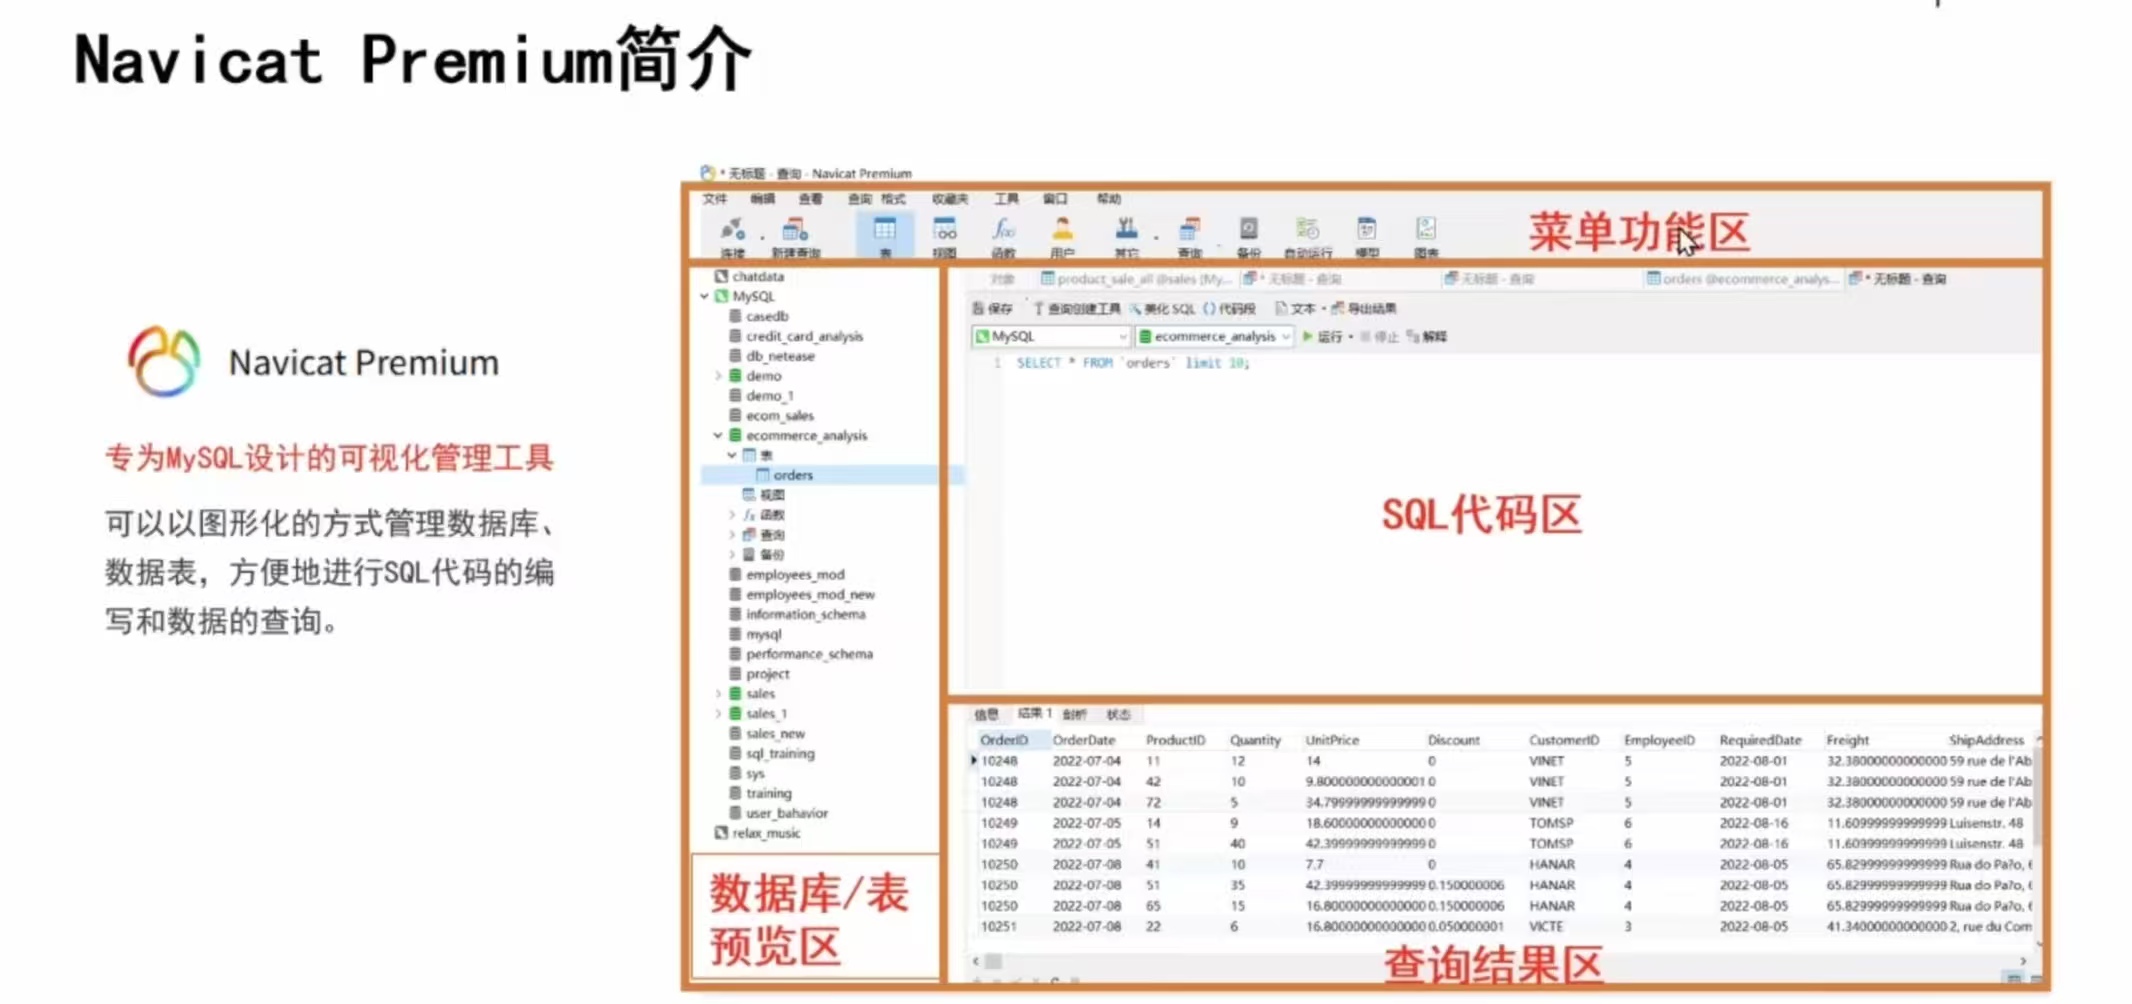Screen dimensions: 2132x1004
Task: Open the 查询 (Query) toolbar icon
Action: coord(1189,238)
